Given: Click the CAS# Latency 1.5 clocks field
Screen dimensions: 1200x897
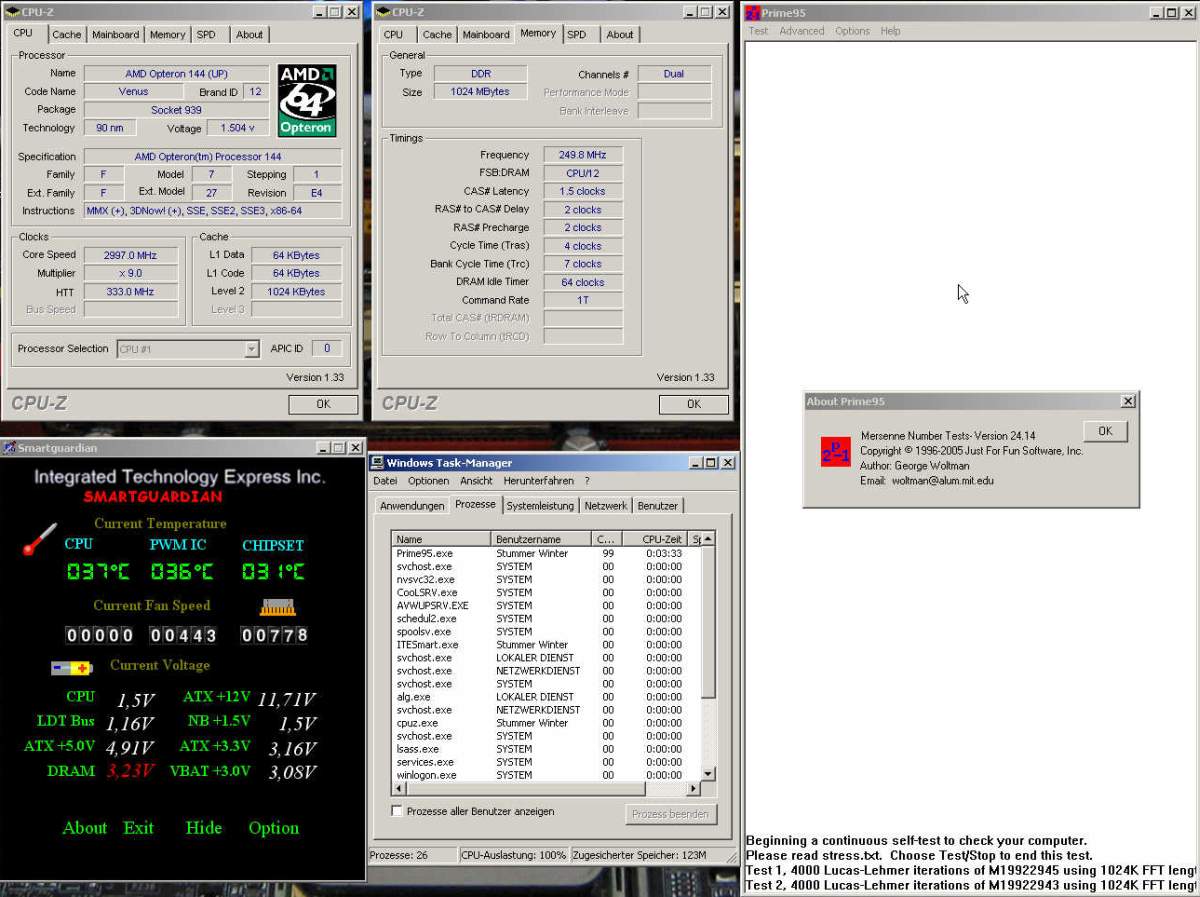Looking at the screenshot, I should [x=583, y=191].
